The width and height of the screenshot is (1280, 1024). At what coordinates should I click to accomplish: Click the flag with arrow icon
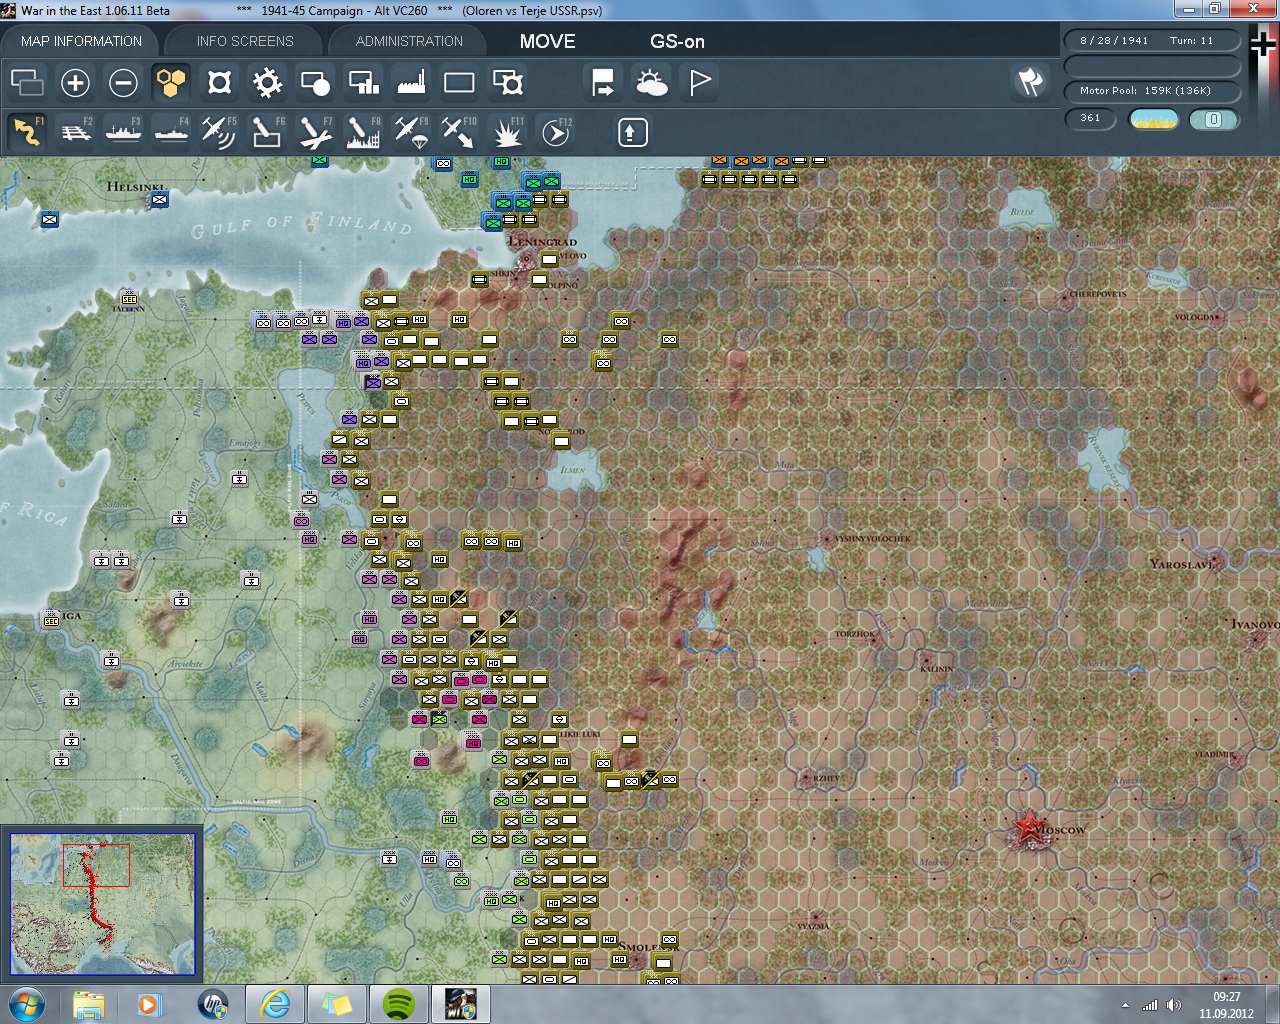(x=603, y=82)
